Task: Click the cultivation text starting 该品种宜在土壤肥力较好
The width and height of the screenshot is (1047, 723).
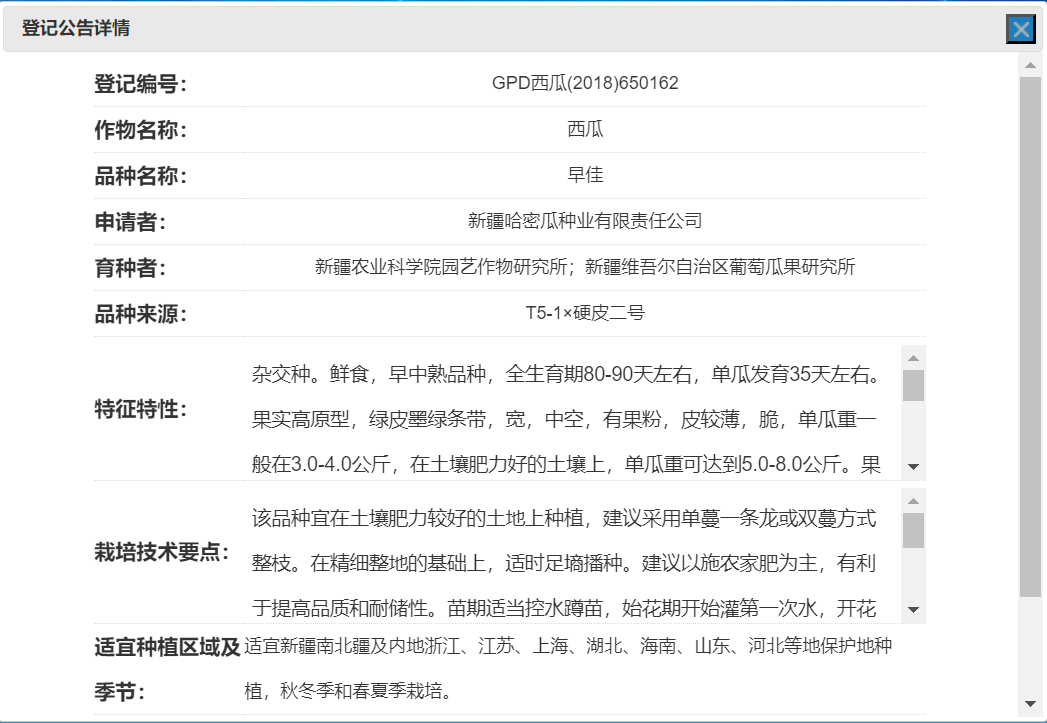Action: (564, 519)
